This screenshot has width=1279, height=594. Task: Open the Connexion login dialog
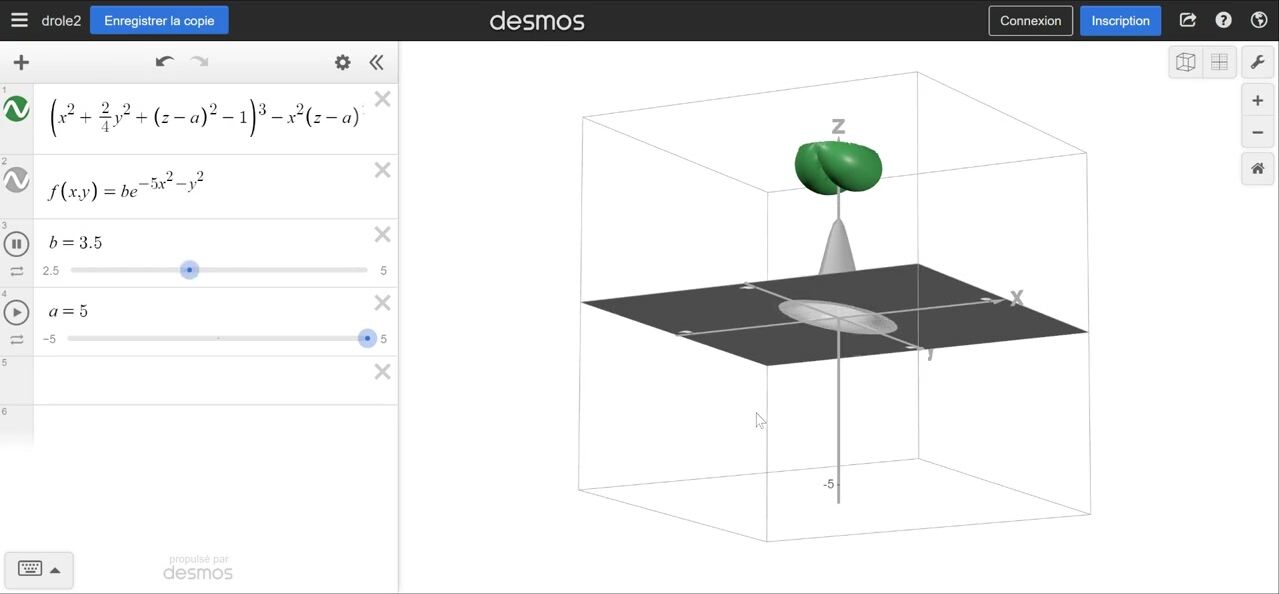point(1030,20)
